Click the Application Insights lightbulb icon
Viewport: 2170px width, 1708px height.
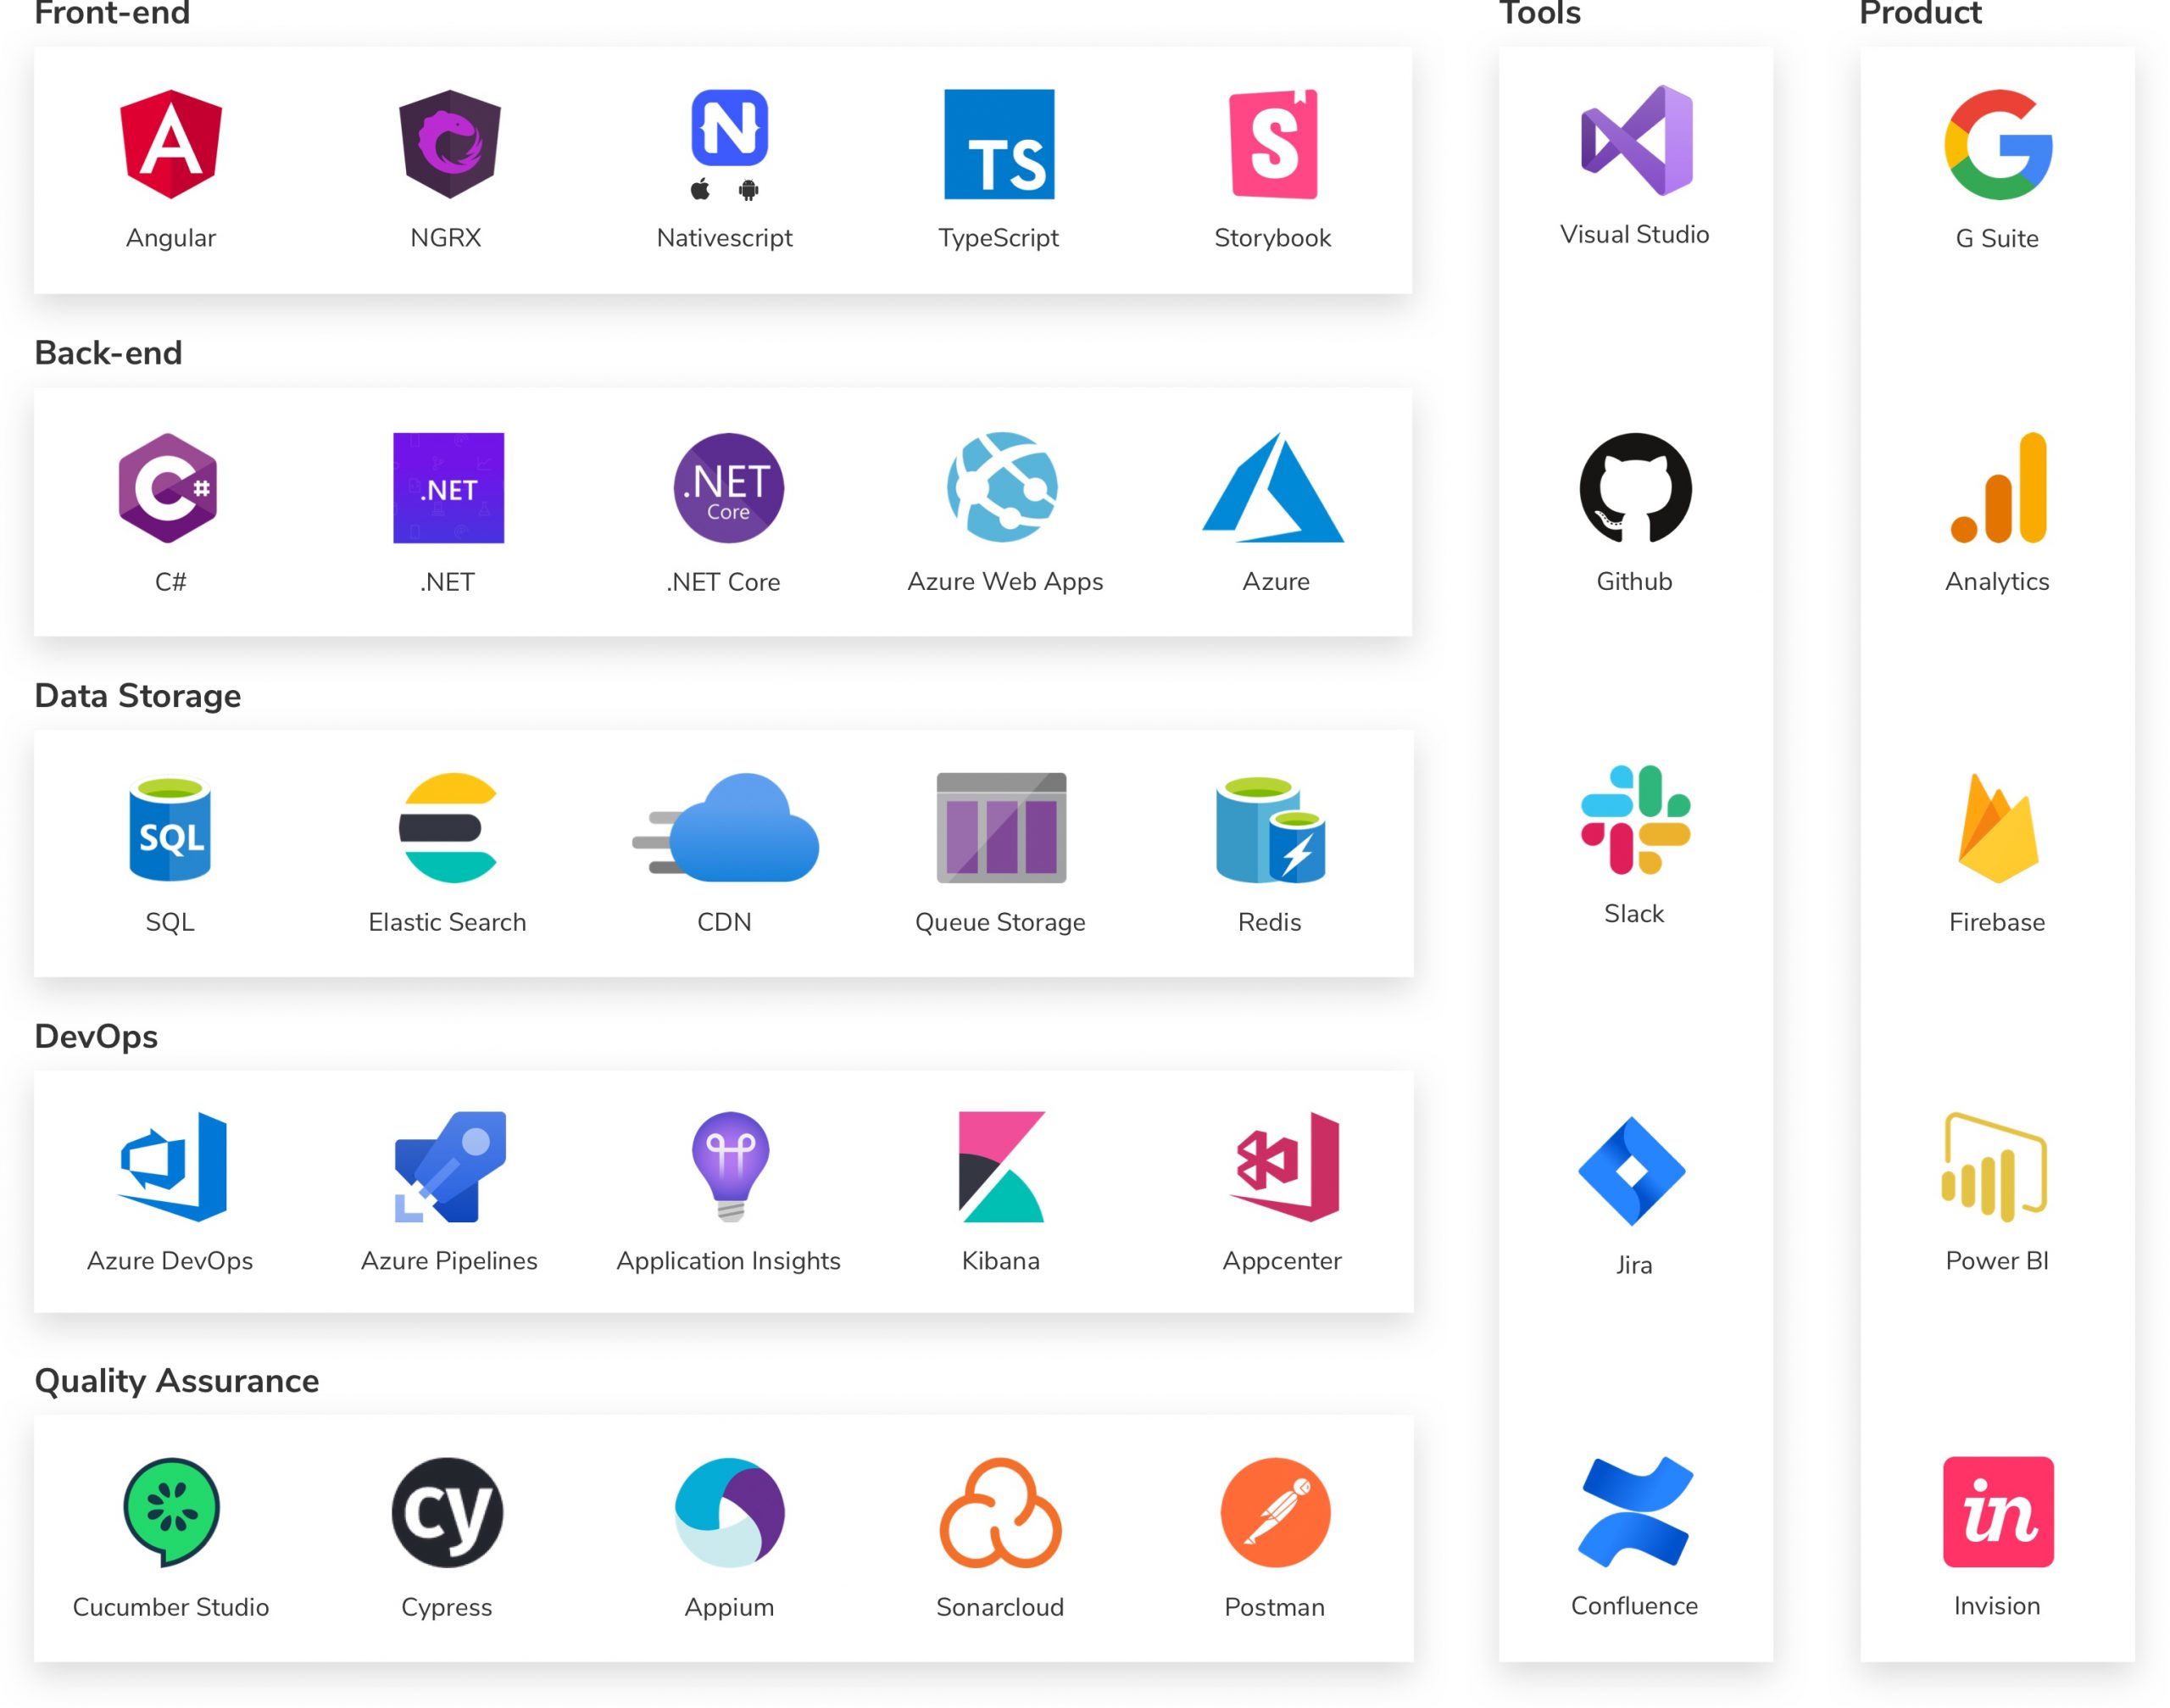730,1167
